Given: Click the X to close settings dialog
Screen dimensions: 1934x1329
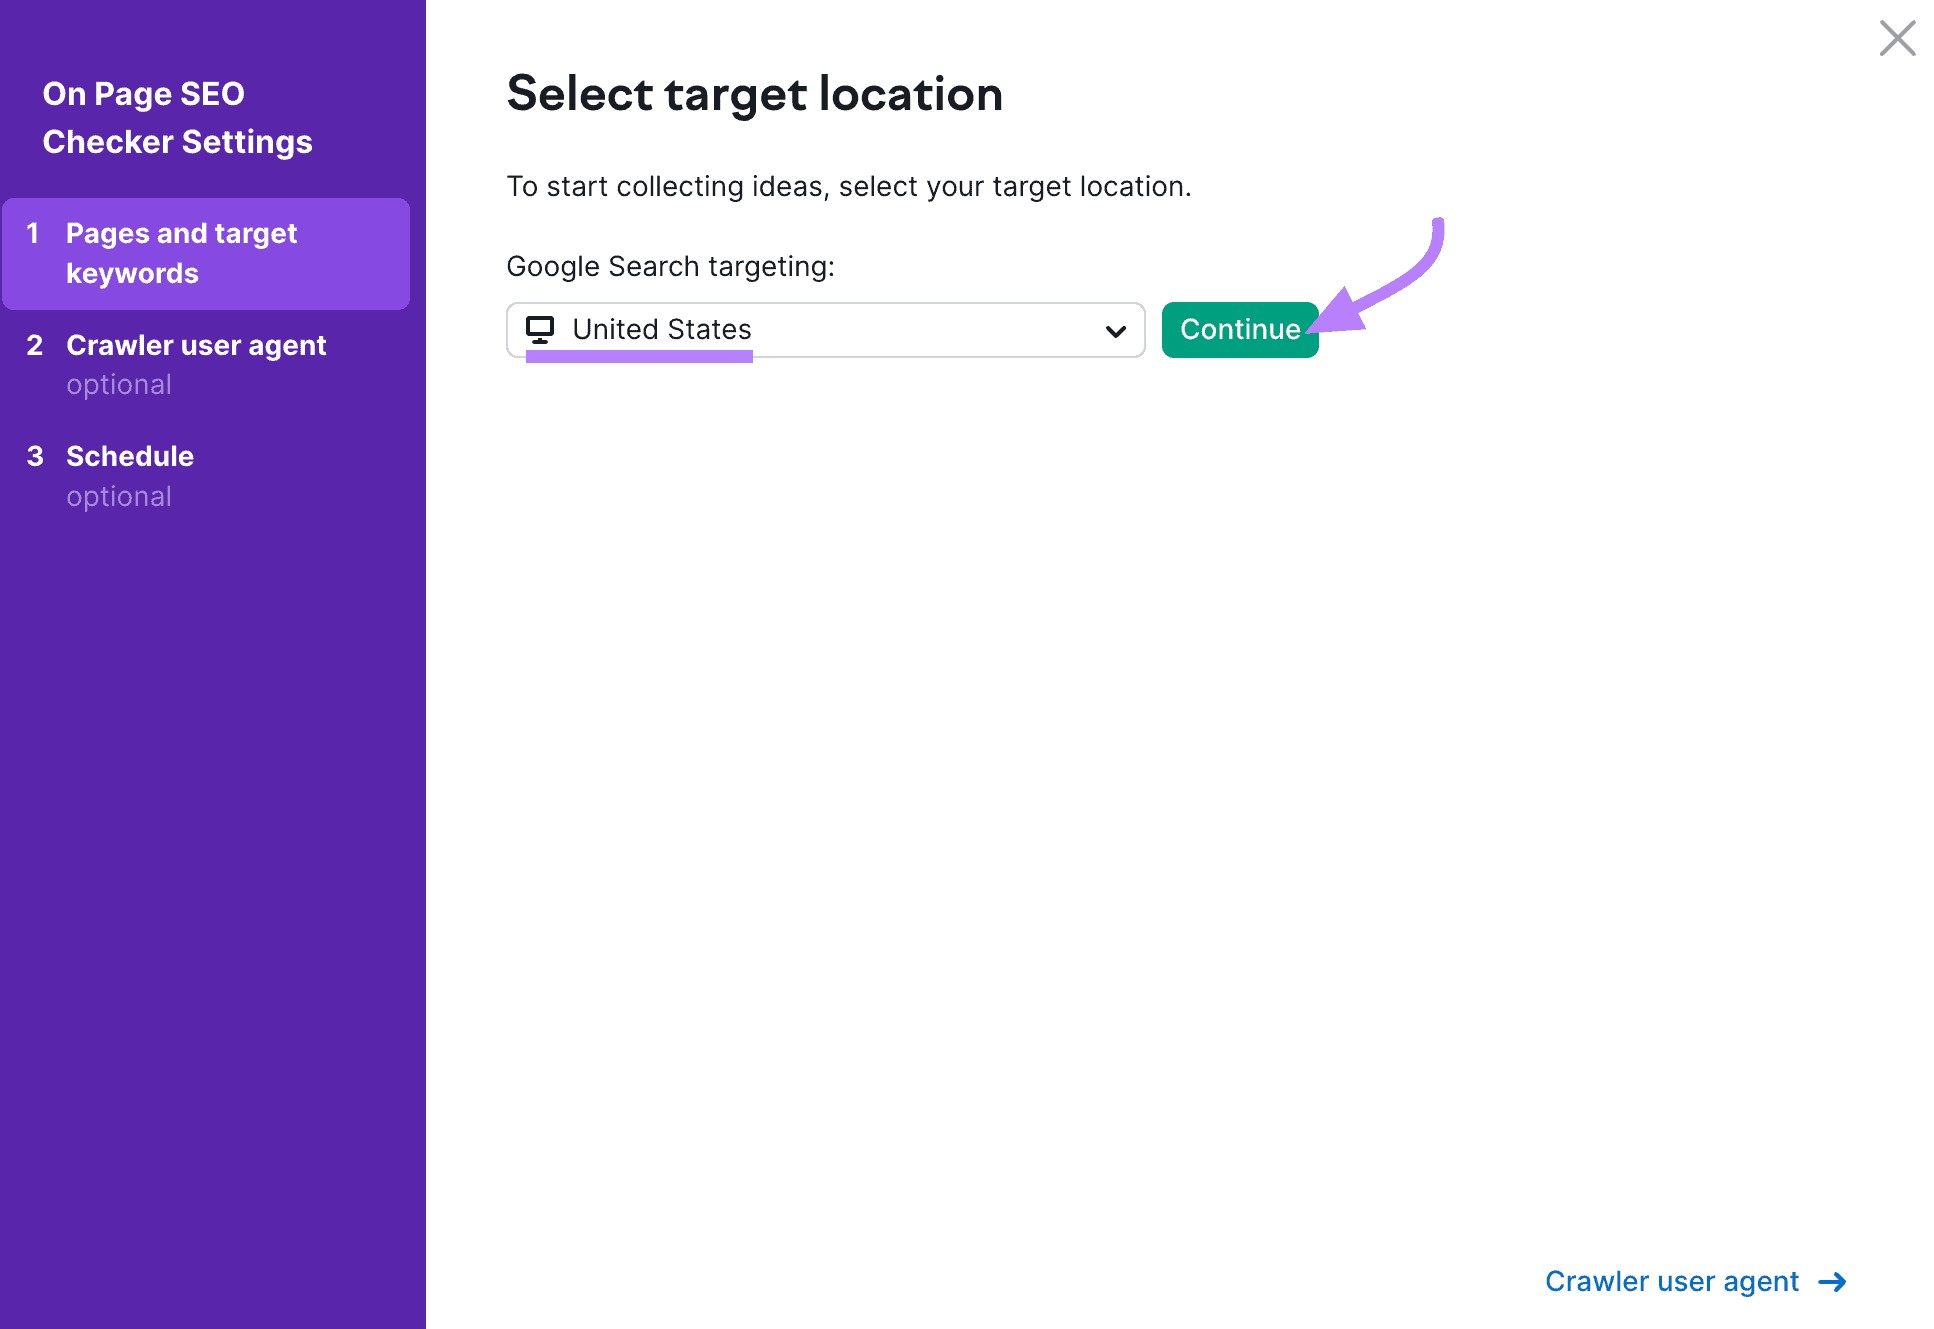Looking at the screenshot, I should pos(1897,38).
